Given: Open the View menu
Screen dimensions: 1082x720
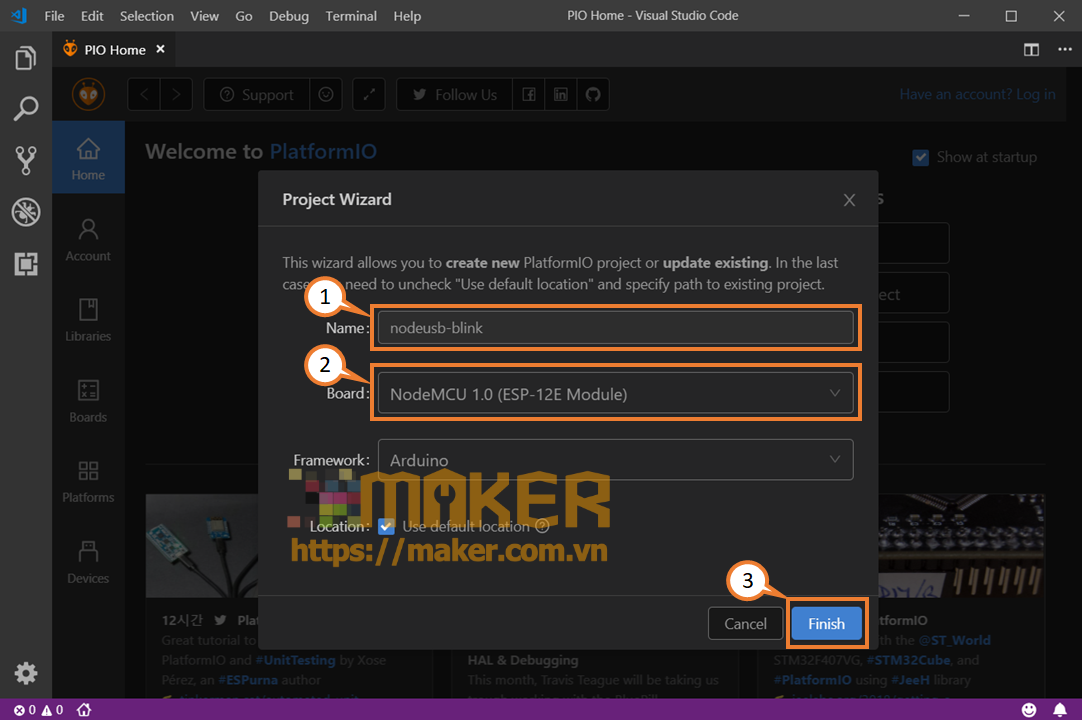Looking at the screenshot, I should [204, 16].
